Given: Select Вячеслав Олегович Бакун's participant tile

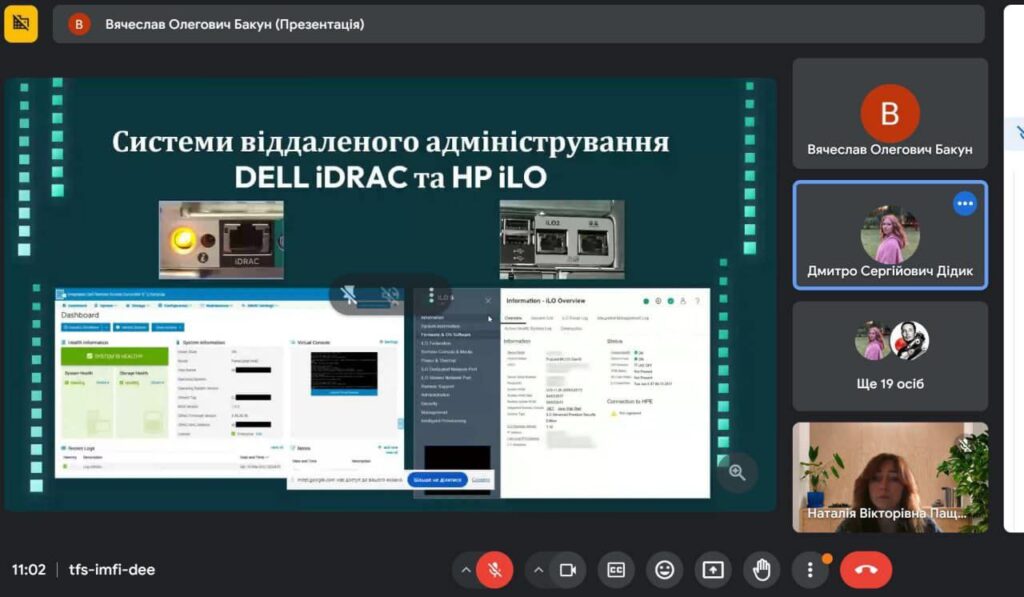Looking at the screenshot, I should (889, 126).
